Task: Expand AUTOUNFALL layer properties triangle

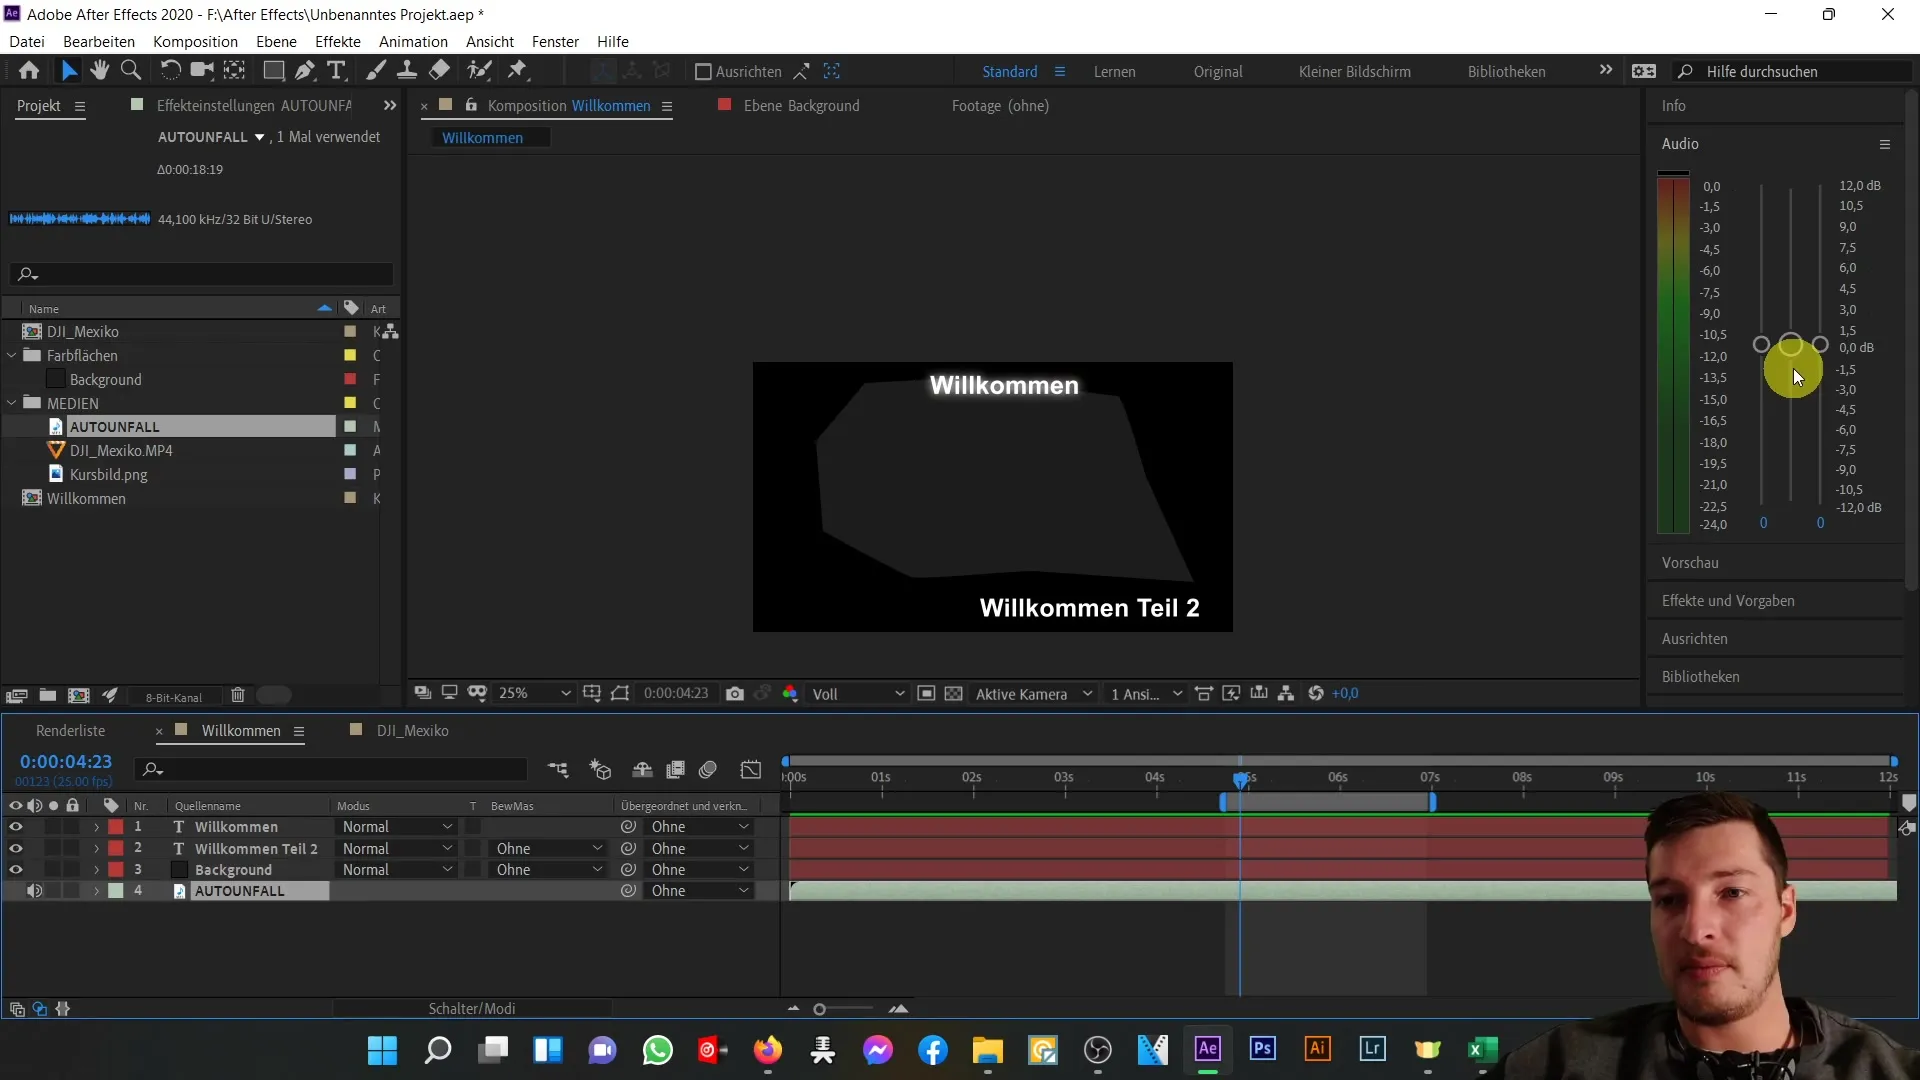Action: tap(96, 890)
